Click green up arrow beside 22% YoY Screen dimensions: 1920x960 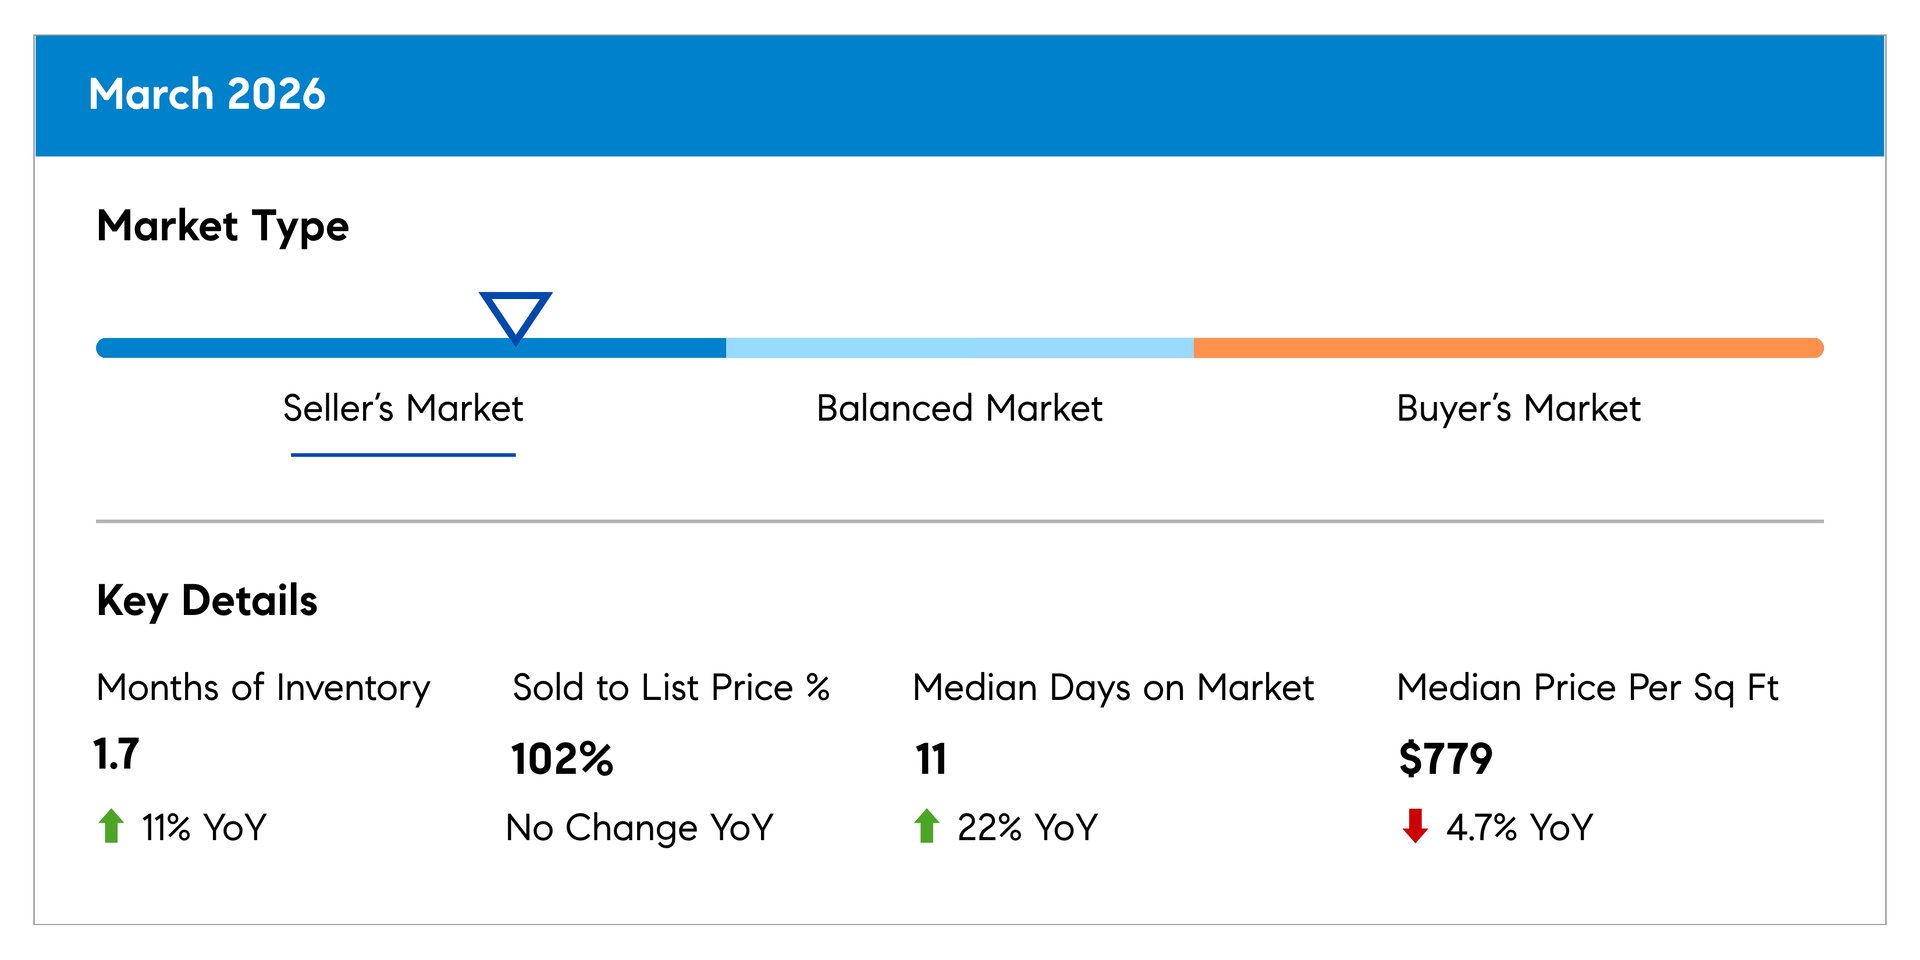coord(927,826)
